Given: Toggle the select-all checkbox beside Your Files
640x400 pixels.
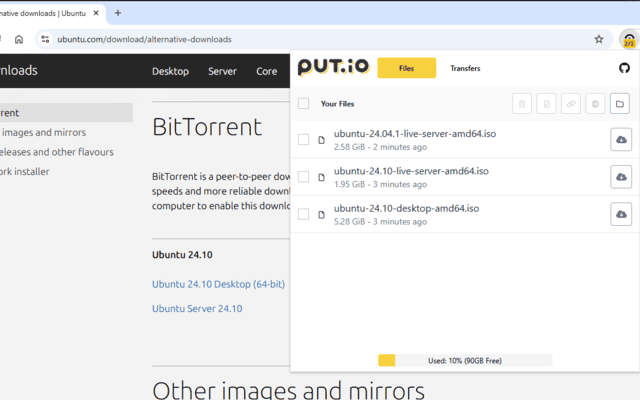Looking at the screenshot, I should tap(303, 103).
